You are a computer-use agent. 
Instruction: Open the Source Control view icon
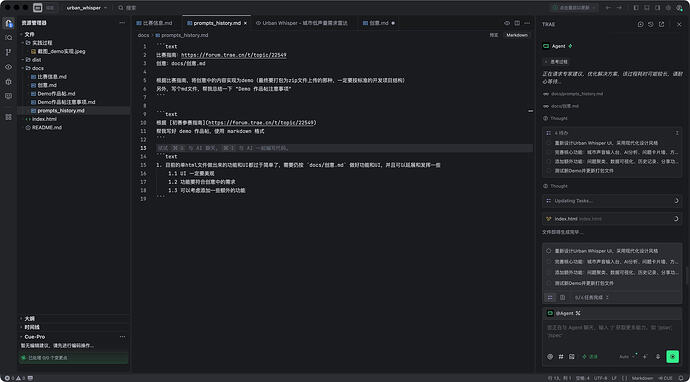(x=8, y=52)
